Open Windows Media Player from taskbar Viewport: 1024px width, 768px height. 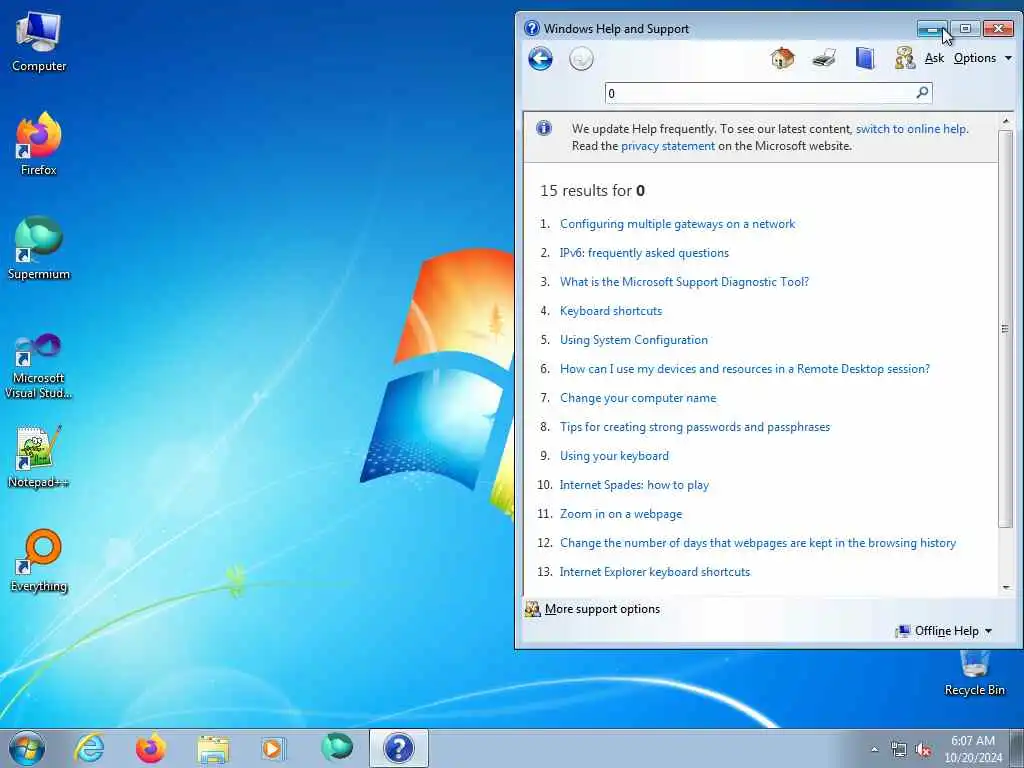[273, 748]
